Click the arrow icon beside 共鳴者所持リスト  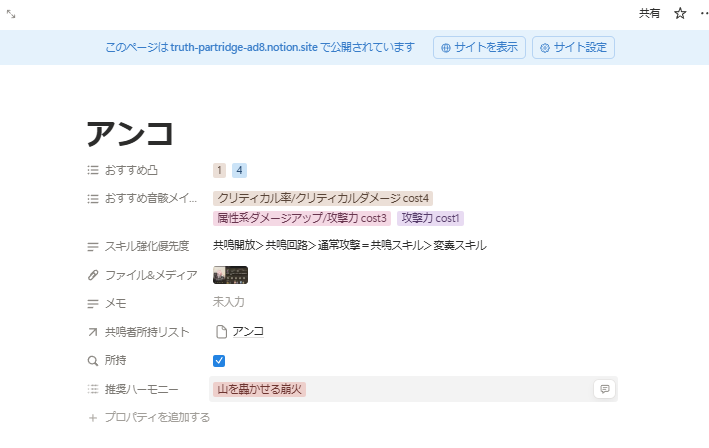[x=93, y=332]
